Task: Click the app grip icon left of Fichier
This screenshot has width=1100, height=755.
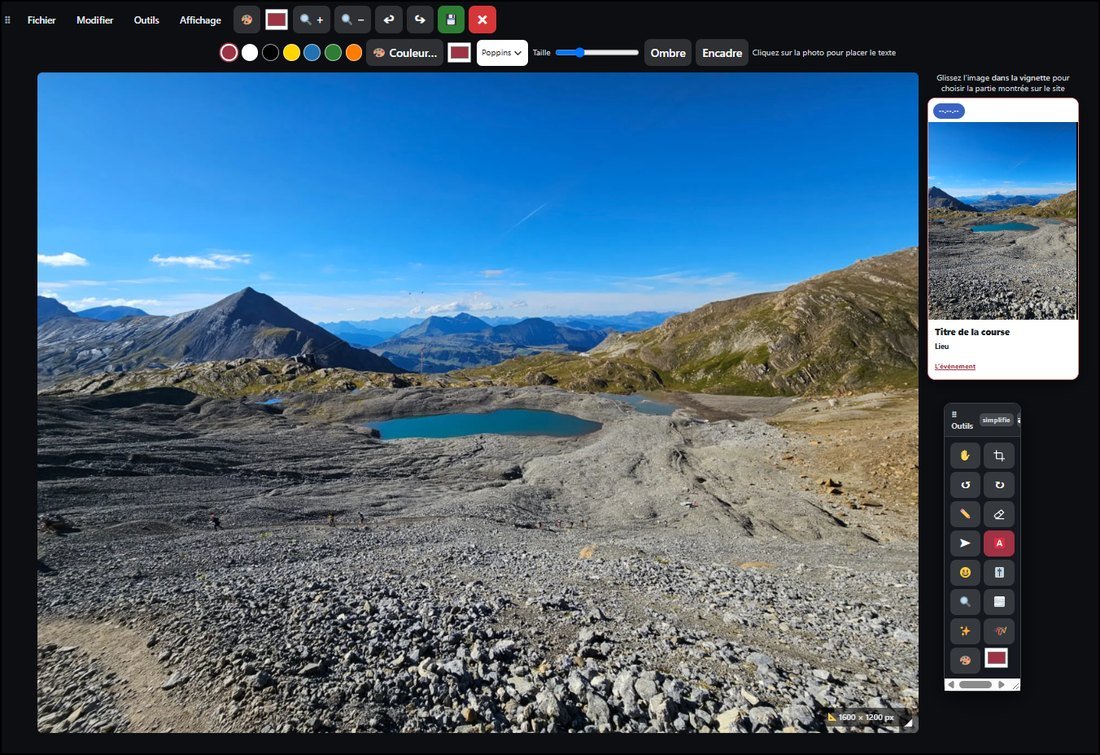Action: click(x=8, y=20)
